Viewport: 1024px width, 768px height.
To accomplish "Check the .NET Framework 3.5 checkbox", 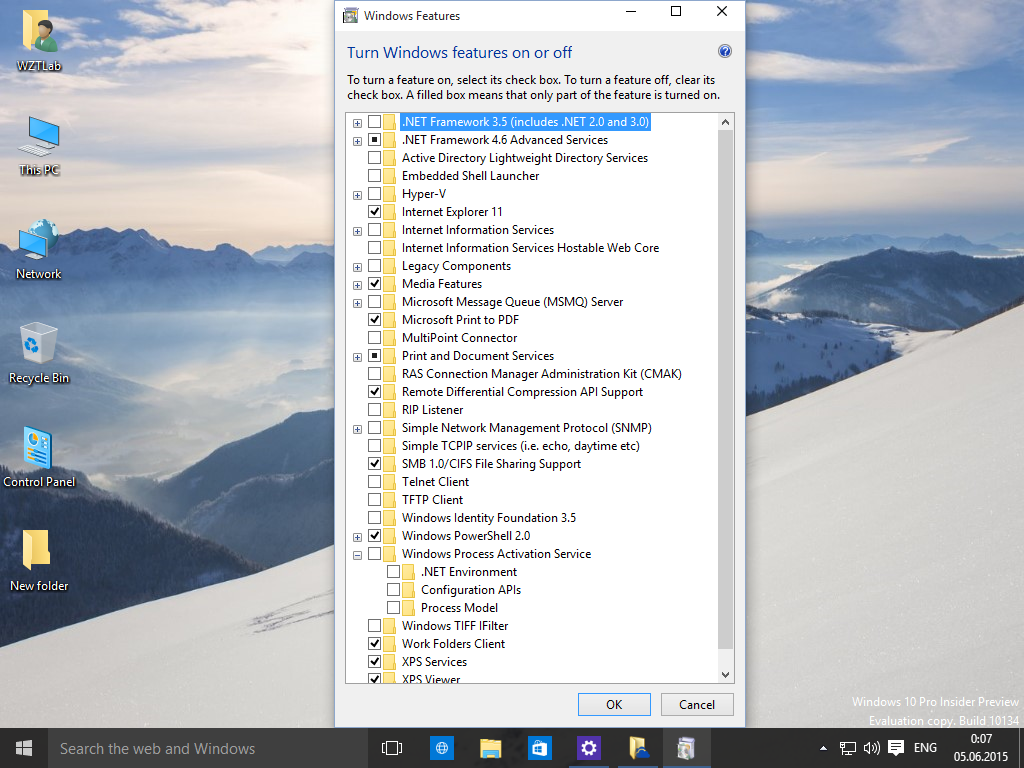I will click(374, 122).
